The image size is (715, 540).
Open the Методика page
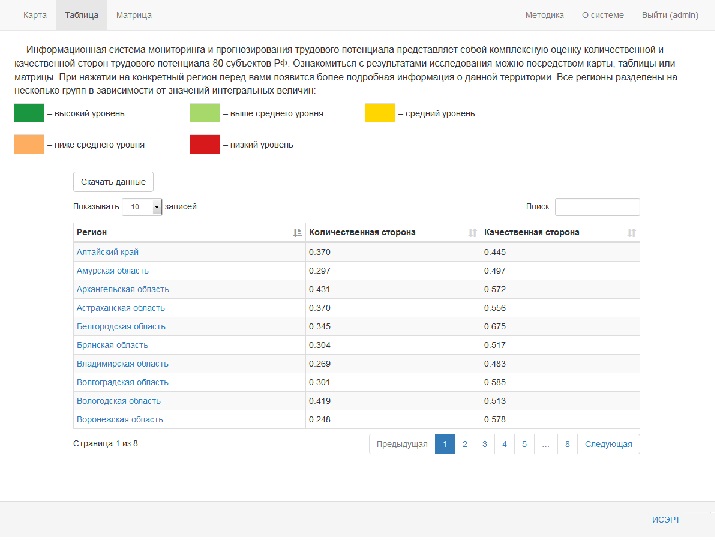coord(544,15)
